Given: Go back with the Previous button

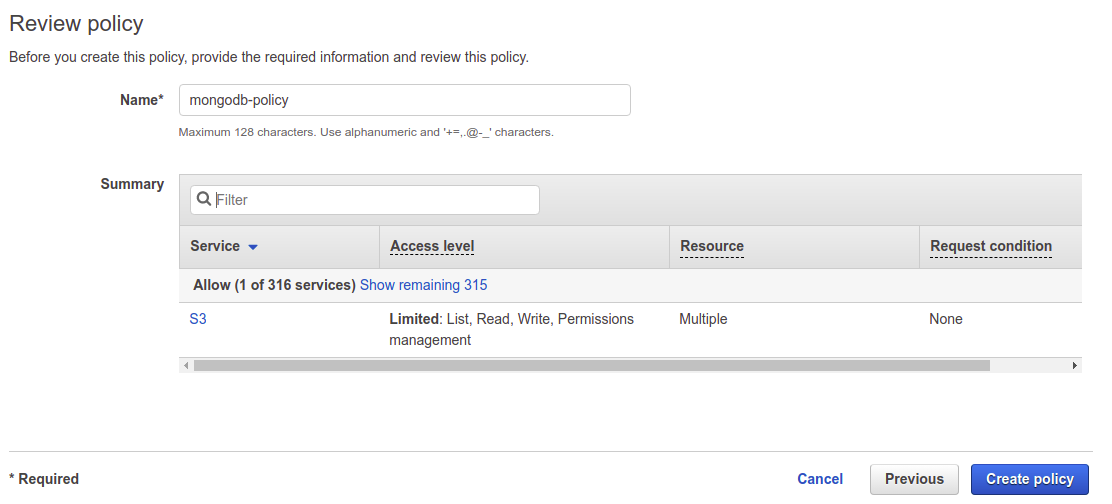Looking at the screenshot, I should 914,479.
